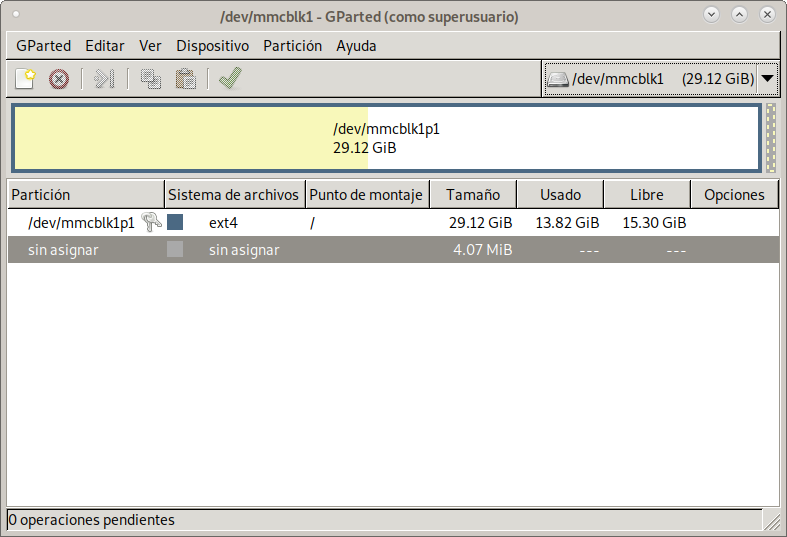Click the blue ext4 color swatch
Viewport: 787px width, 537px height.
coord(175,222)
